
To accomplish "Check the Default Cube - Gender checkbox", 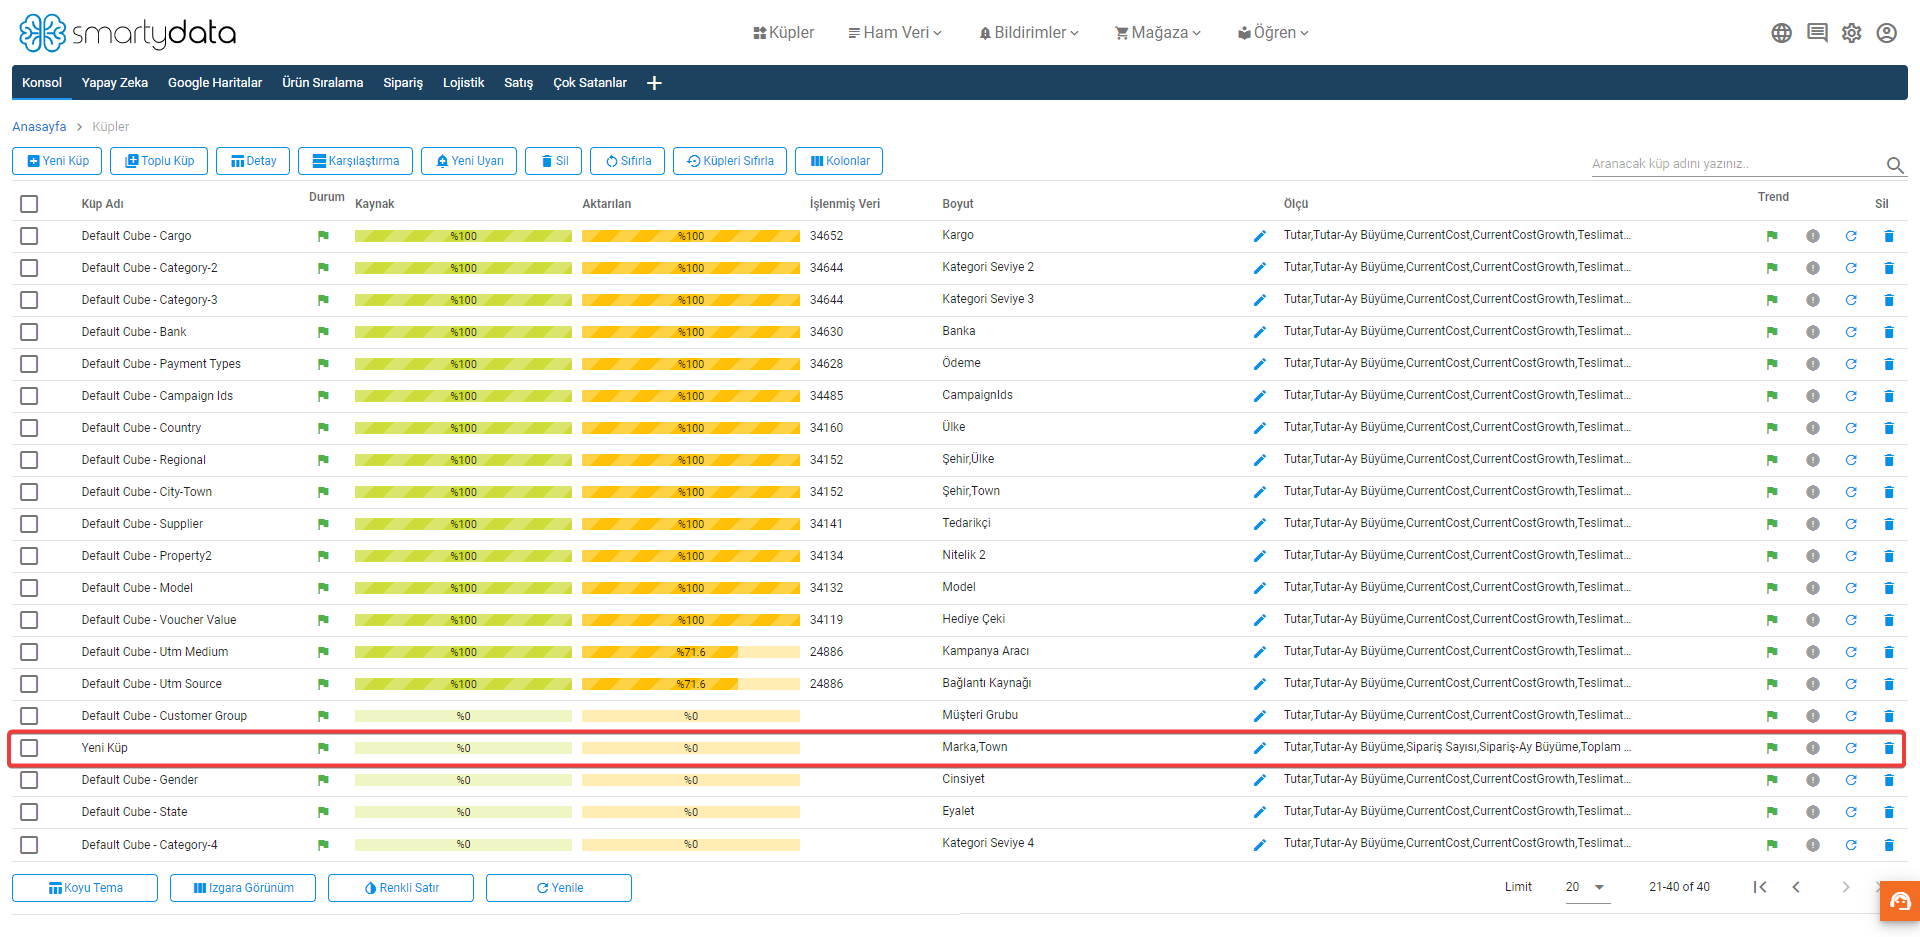I will point(29,780).
